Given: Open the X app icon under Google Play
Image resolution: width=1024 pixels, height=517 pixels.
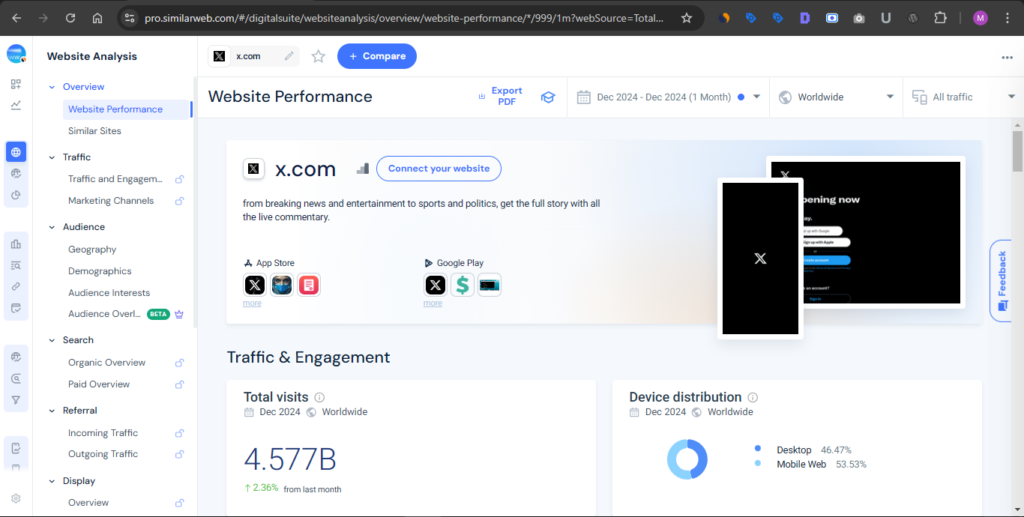Looking at the screenshot, I should [436, 285].
